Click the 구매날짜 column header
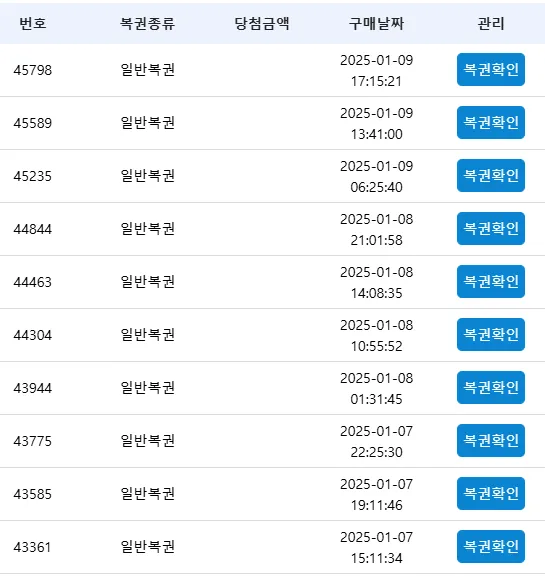Screen dimensions: 545x583 tap(376, 23)
